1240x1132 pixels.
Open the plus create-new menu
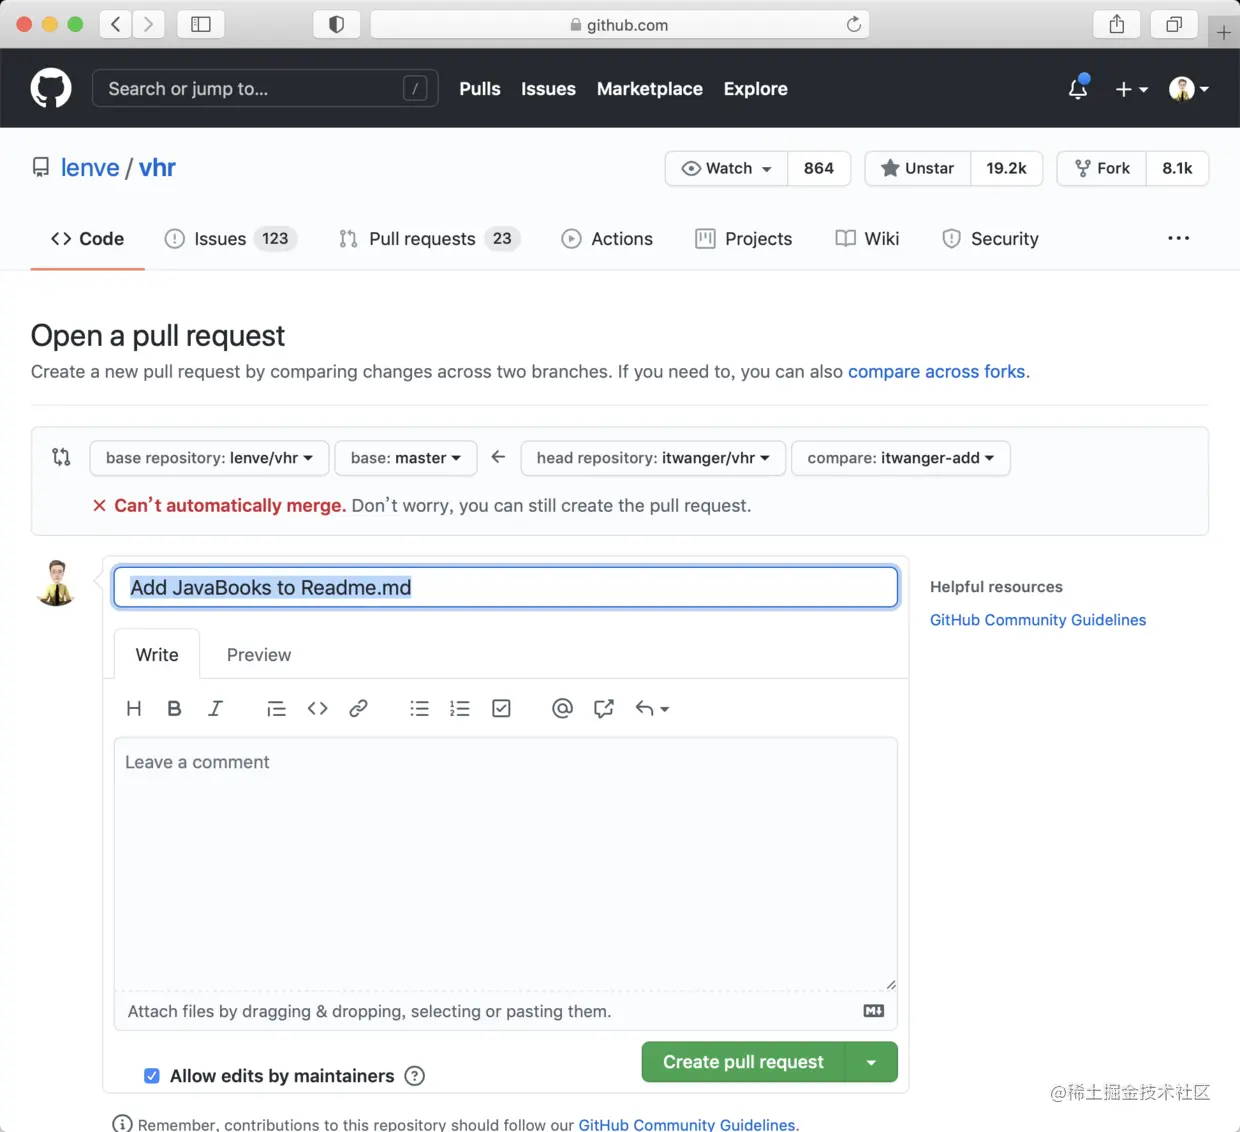pos(1131,89)
